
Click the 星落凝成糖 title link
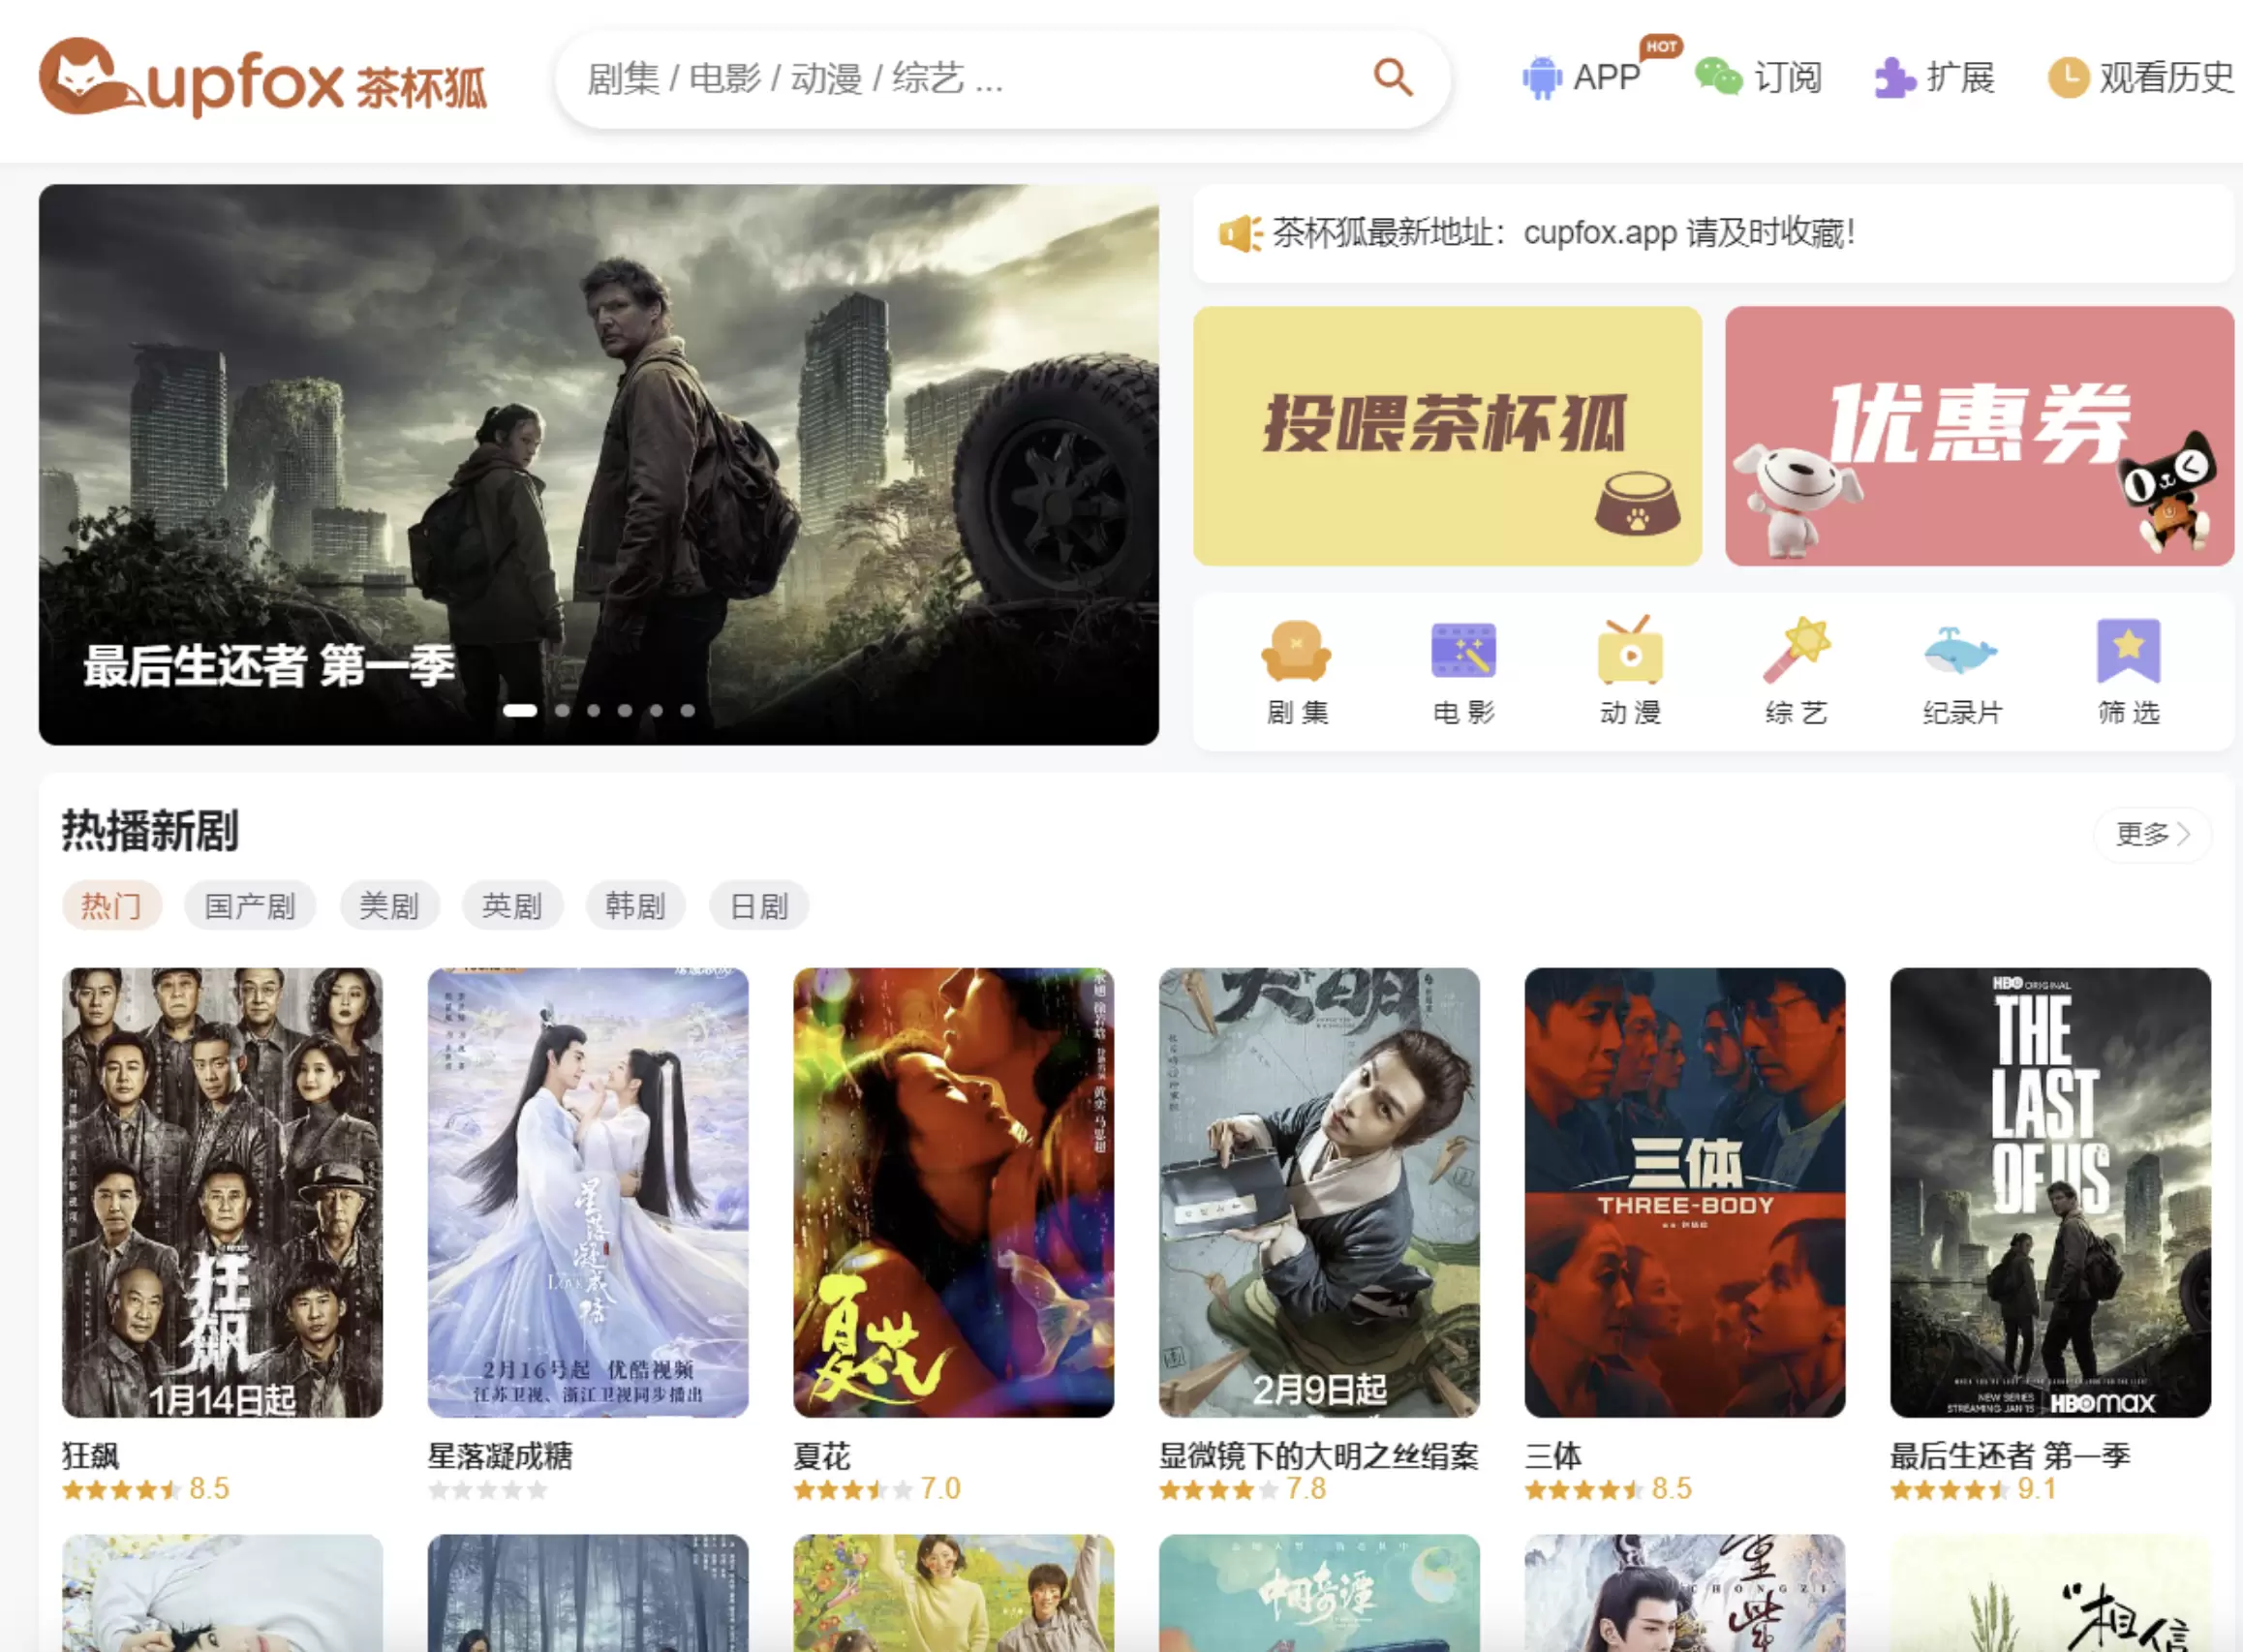pyautogui.click(x=500, y=1455)
